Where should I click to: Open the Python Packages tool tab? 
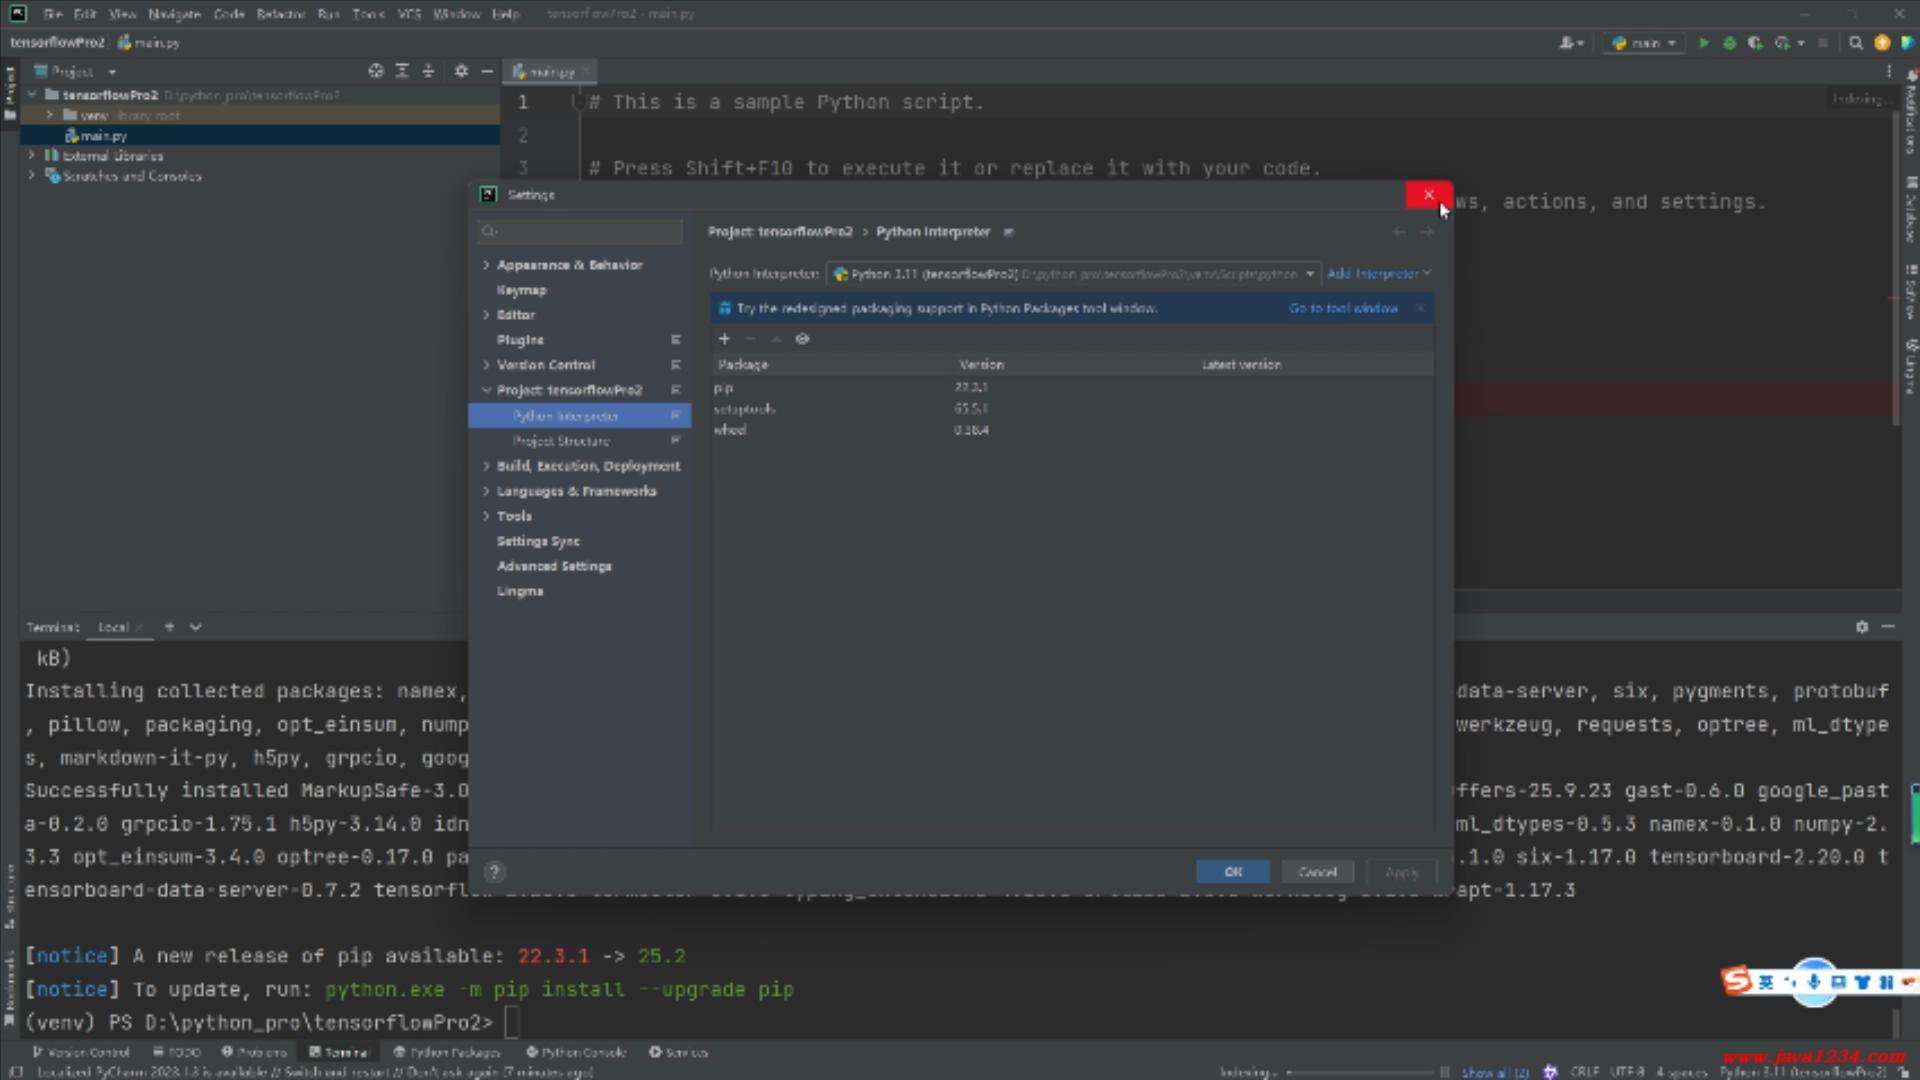click(446, 1052)
